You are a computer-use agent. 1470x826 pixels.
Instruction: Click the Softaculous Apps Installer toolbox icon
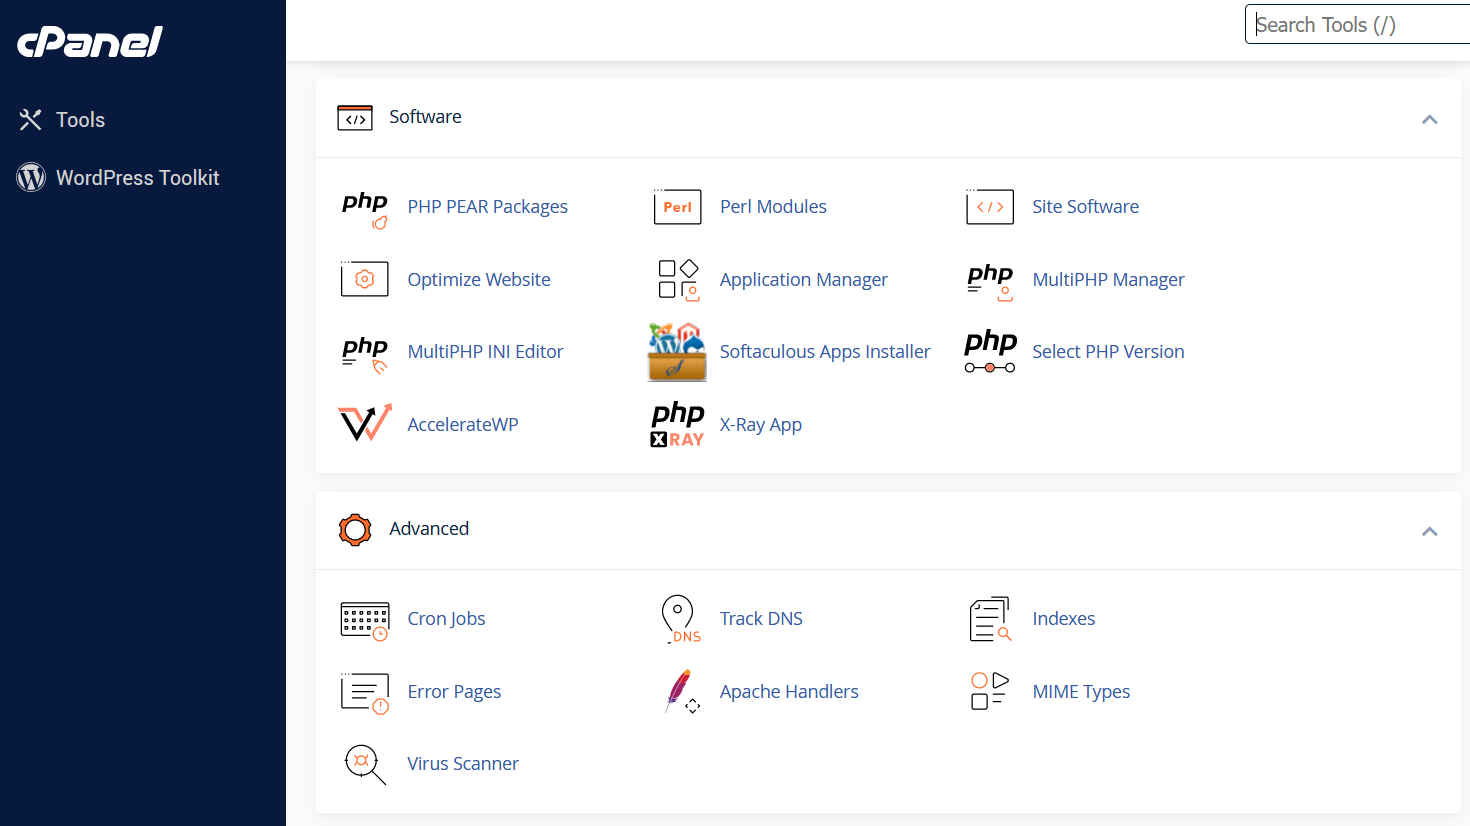click(x=677, y=352)
